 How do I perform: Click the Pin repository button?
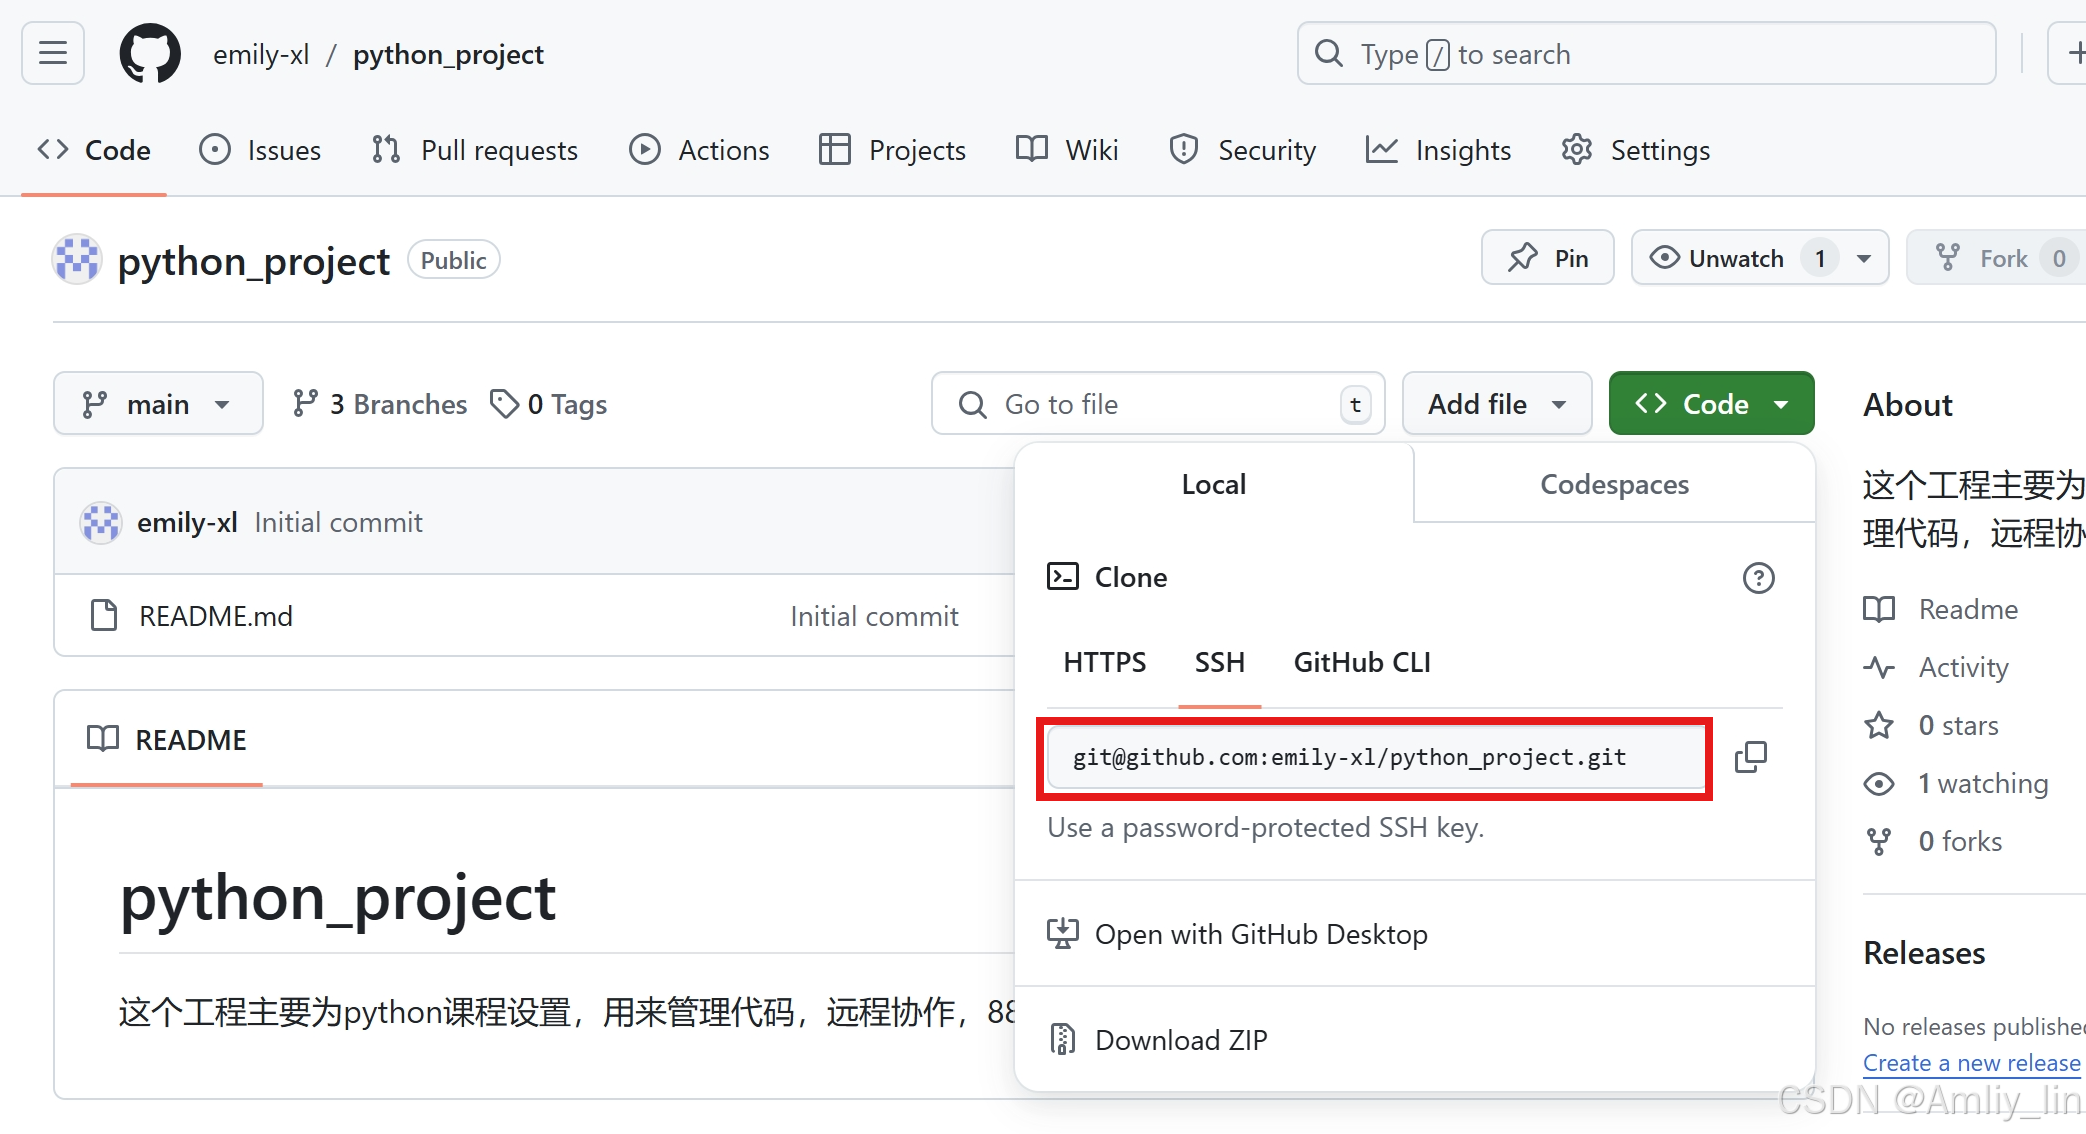coord(1547,258)
